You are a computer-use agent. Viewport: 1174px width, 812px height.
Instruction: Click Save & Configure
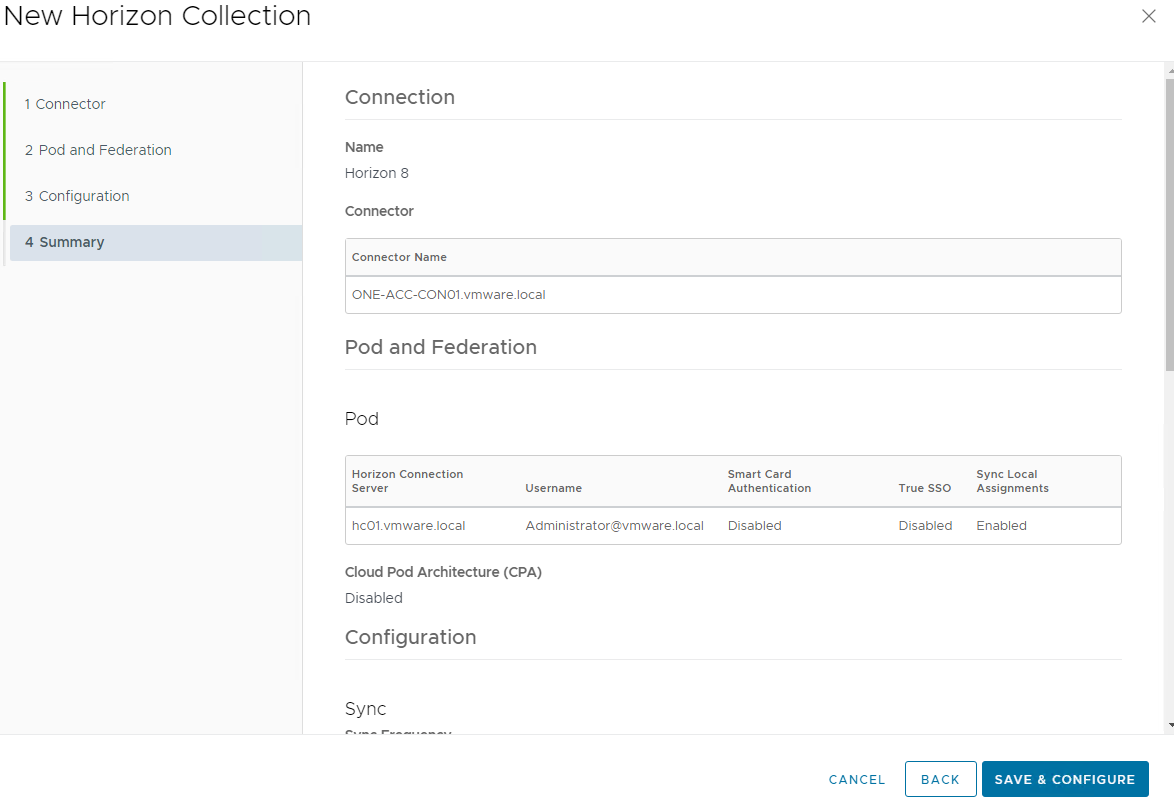coord(1064,779)
